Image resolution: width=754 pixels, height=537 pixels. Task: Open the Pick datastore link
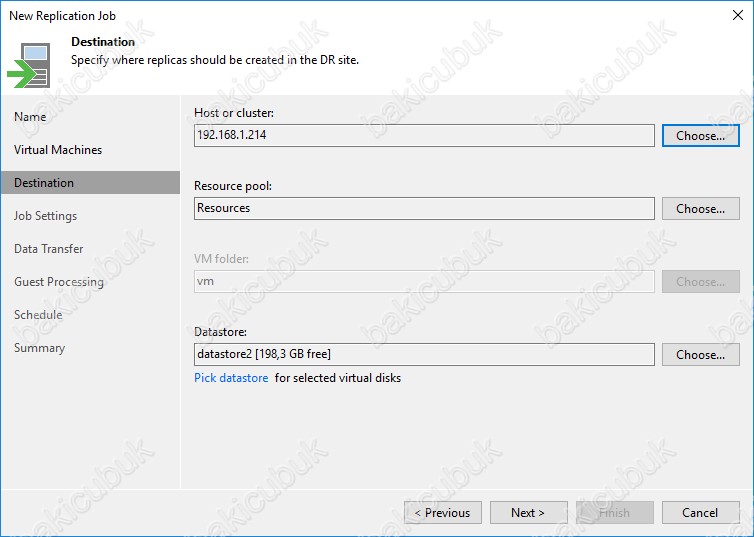[231, 378]
